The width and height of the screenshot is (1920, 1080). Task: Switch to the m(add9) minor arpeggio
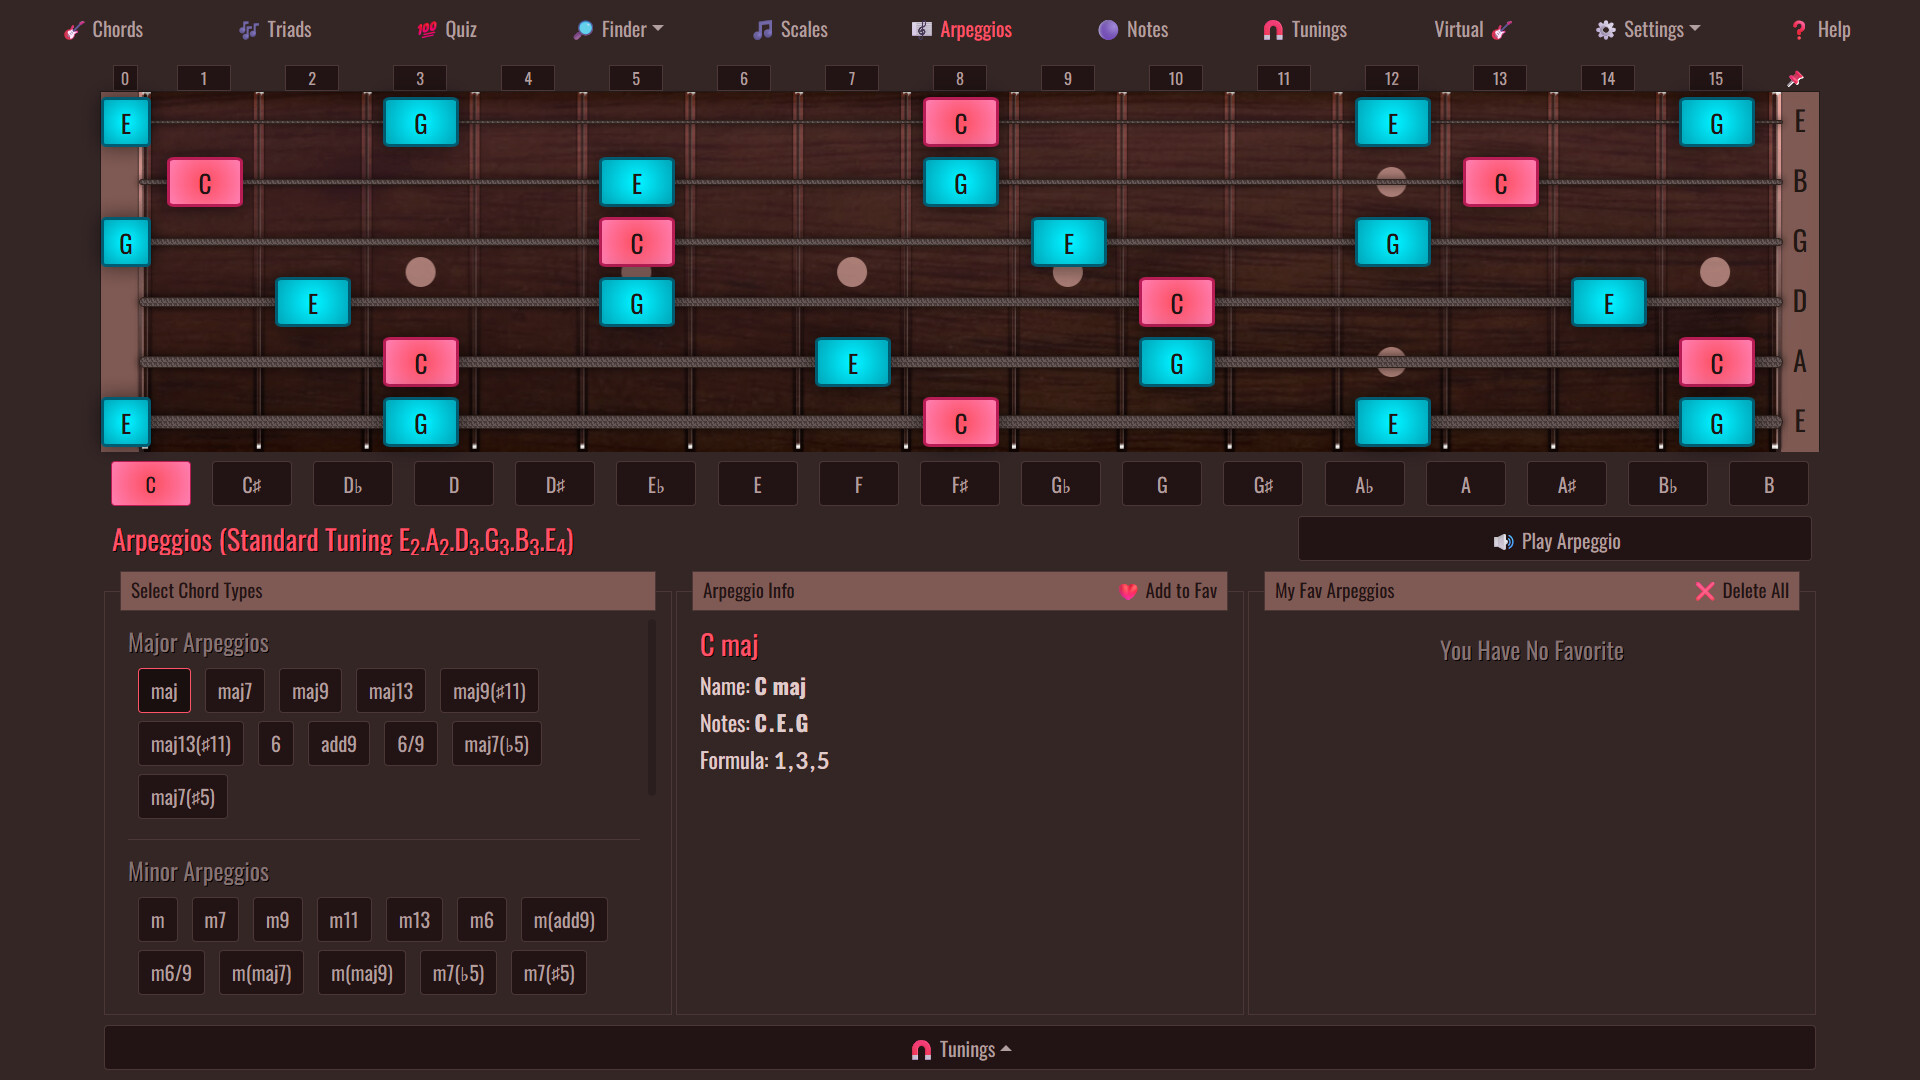point(563,919)
